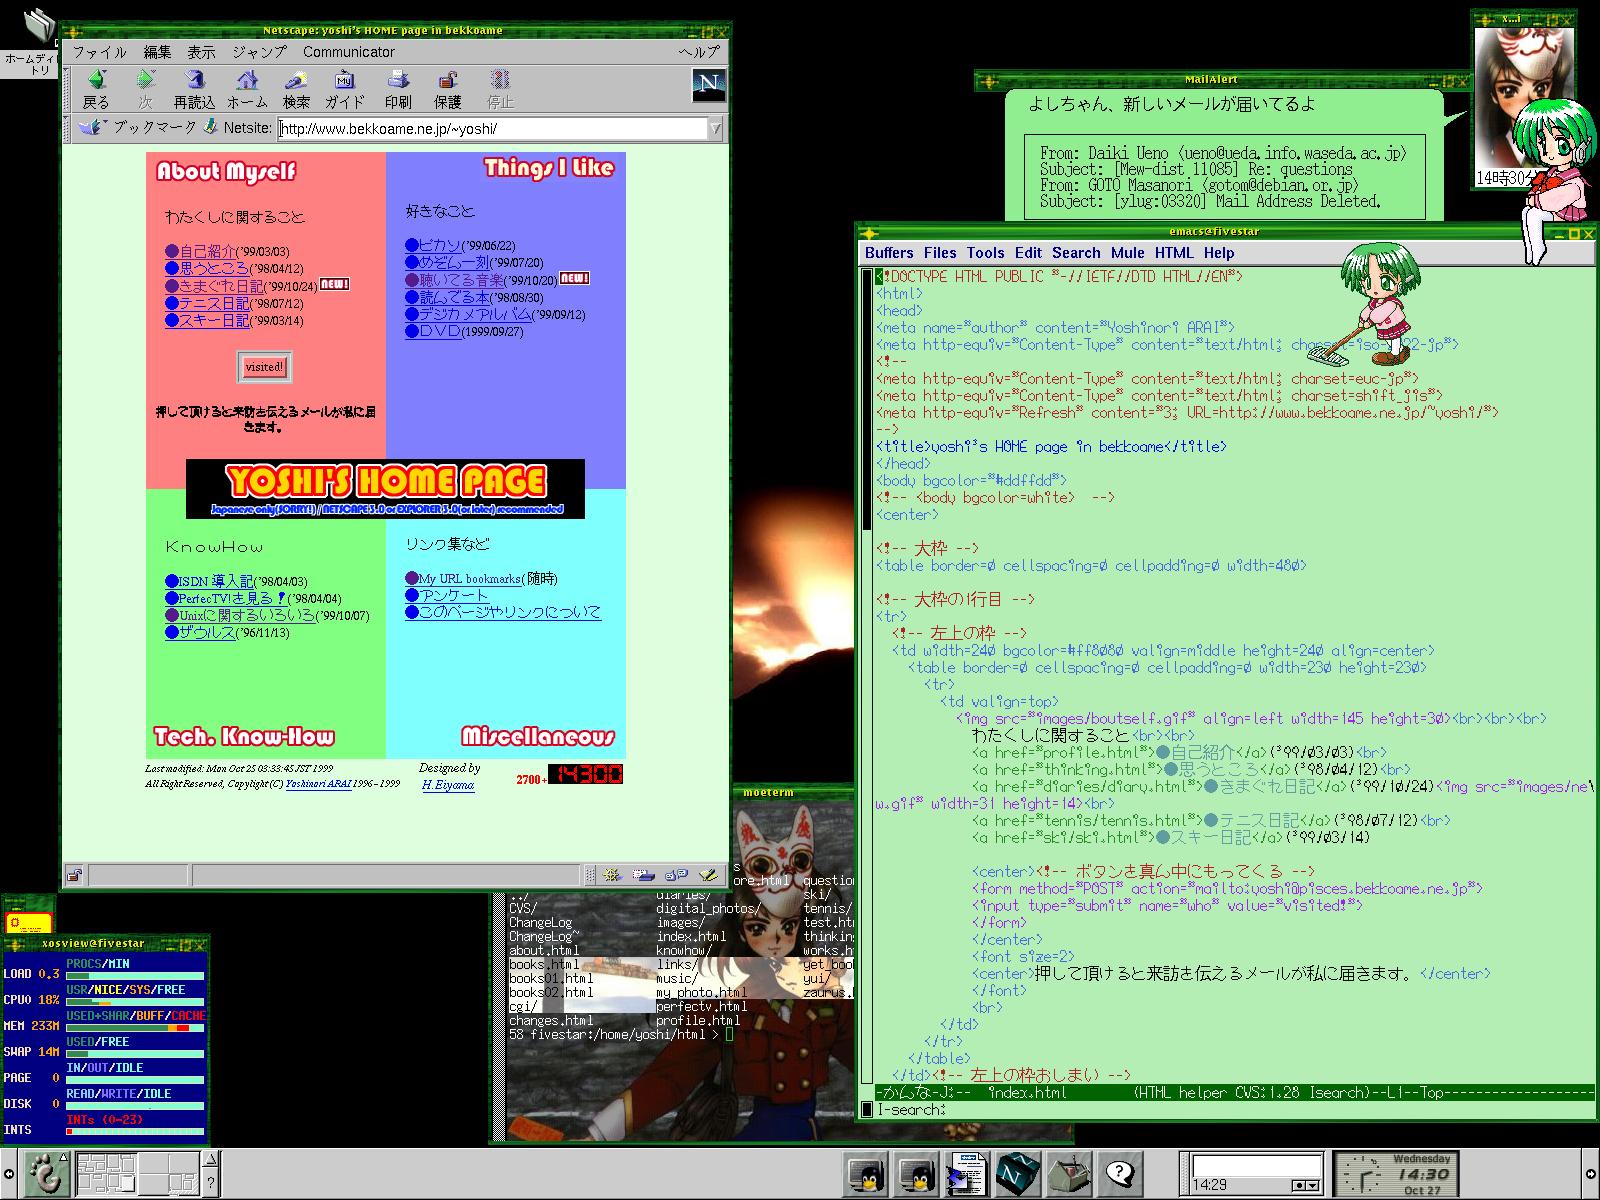Image resolution: width=1600 pixels, height=1200 pixels.
Task: Click the 次 forward arrow in Netscape
Action: click(x=146, y=89)
